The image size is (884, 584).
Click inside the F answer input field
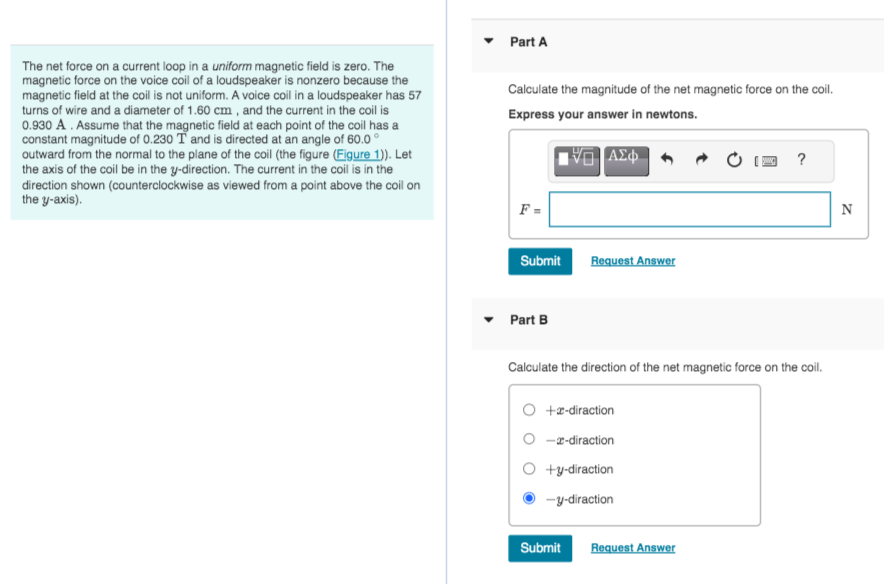(690, 209)
